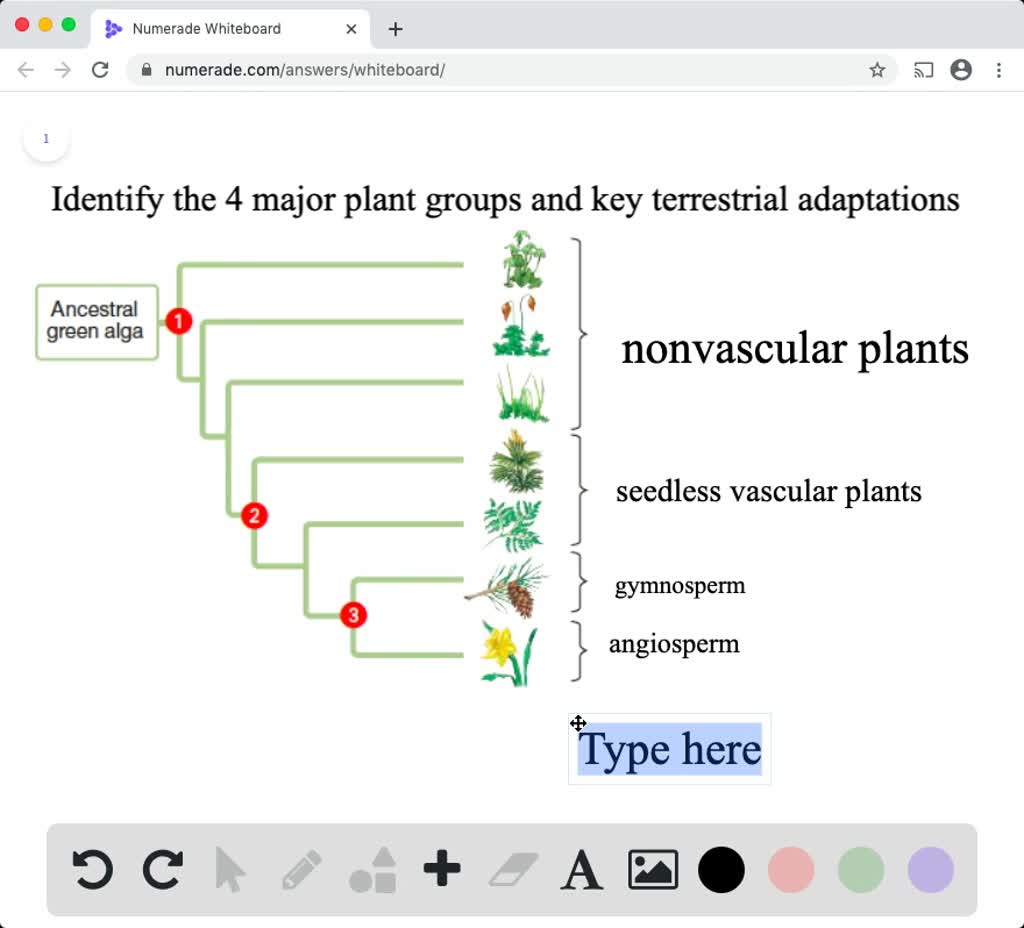1024x928 pixels.
Task: Select the pencil drawing tool
Action: (301, 869)
